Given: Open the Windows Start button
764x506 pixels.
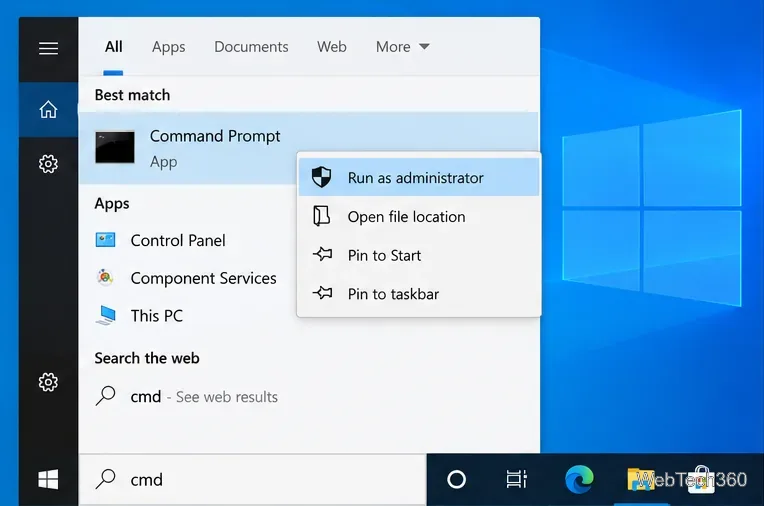Looking at the screenshot, I should click(48, 480).
